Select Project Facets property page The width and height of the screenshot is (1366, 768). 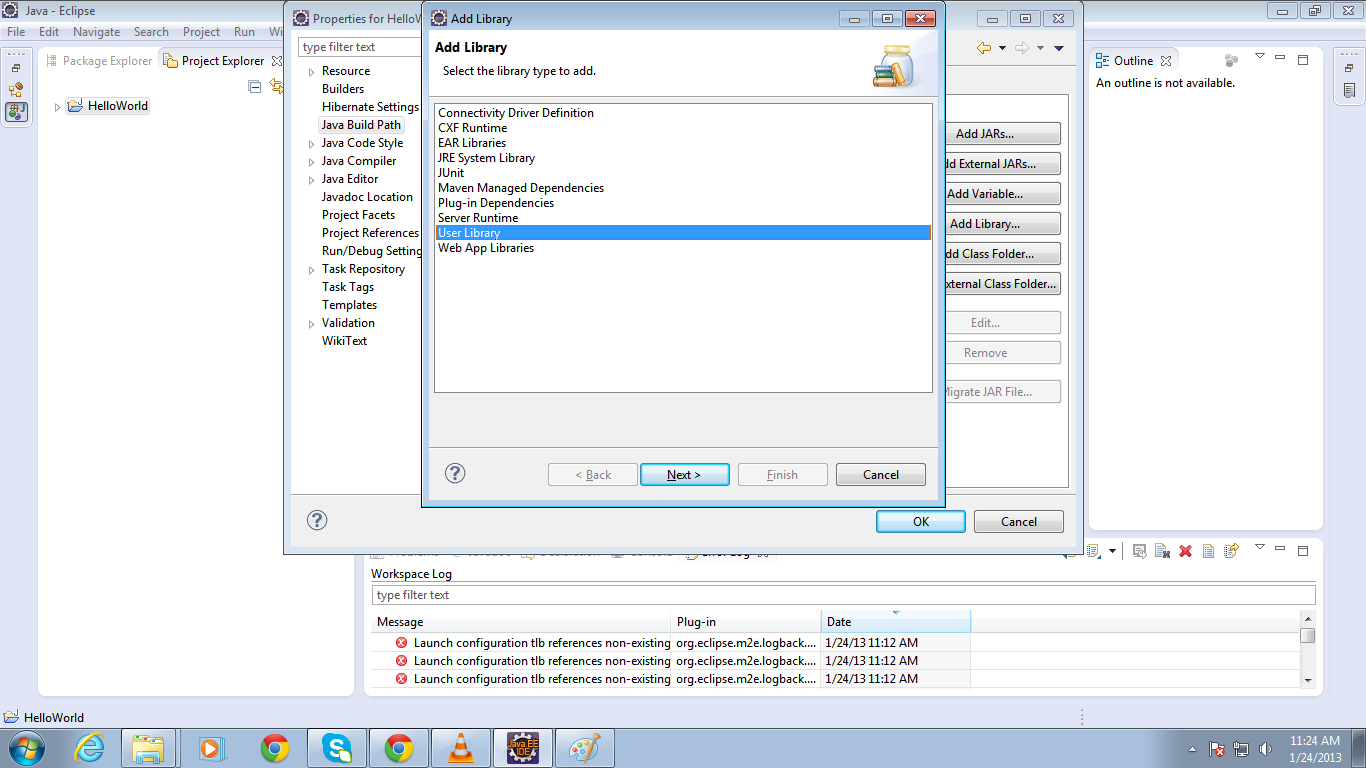358,215
